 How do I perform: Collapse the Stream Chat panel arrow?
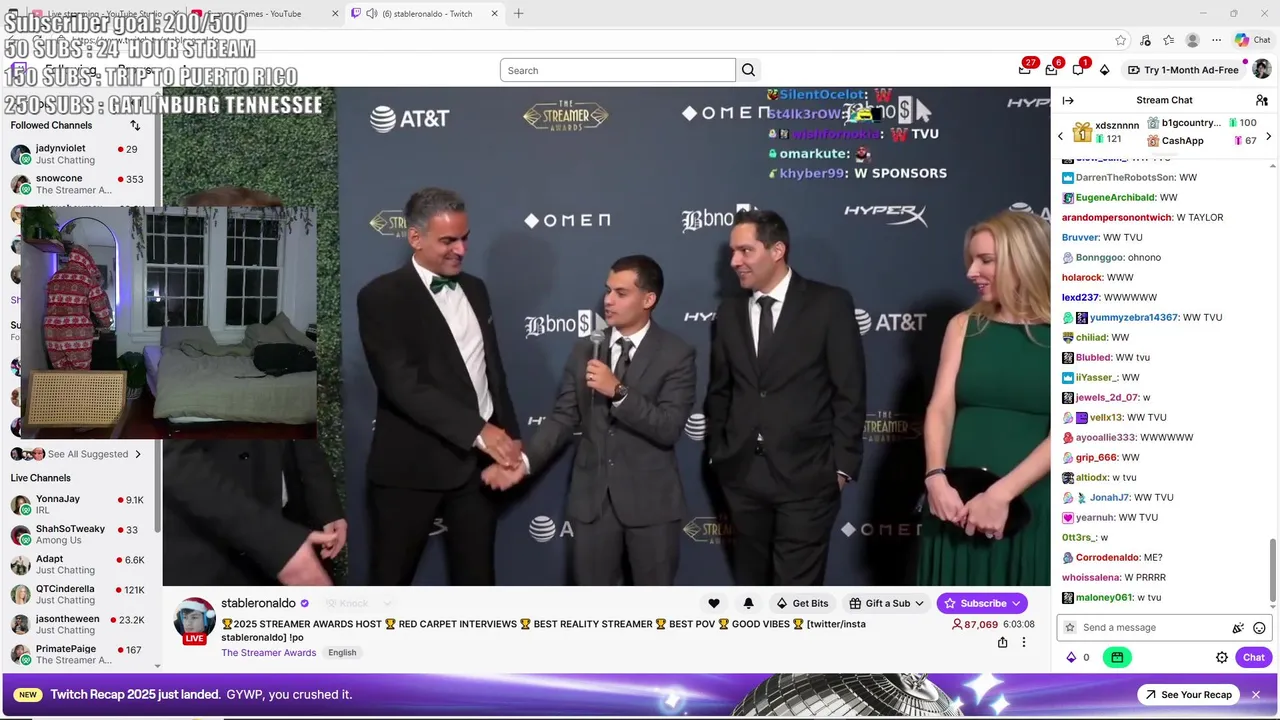click(x=1068, y=100)
